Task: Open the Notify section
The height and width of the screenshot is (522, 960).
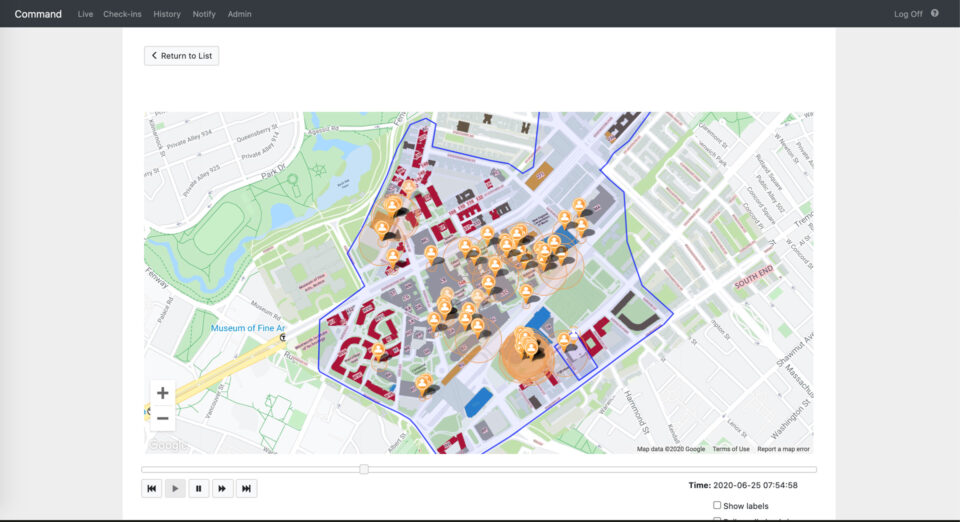Action: click(204, 14)
